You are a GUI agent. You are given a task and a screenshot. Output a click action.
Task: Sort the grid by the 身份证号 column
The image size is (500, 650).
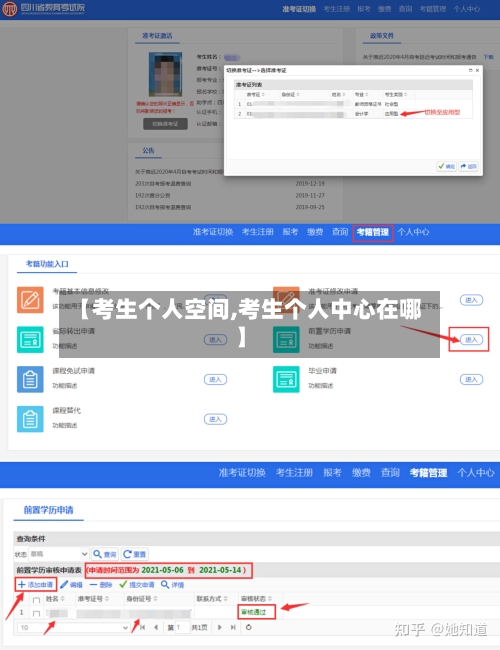coord(142,599)
